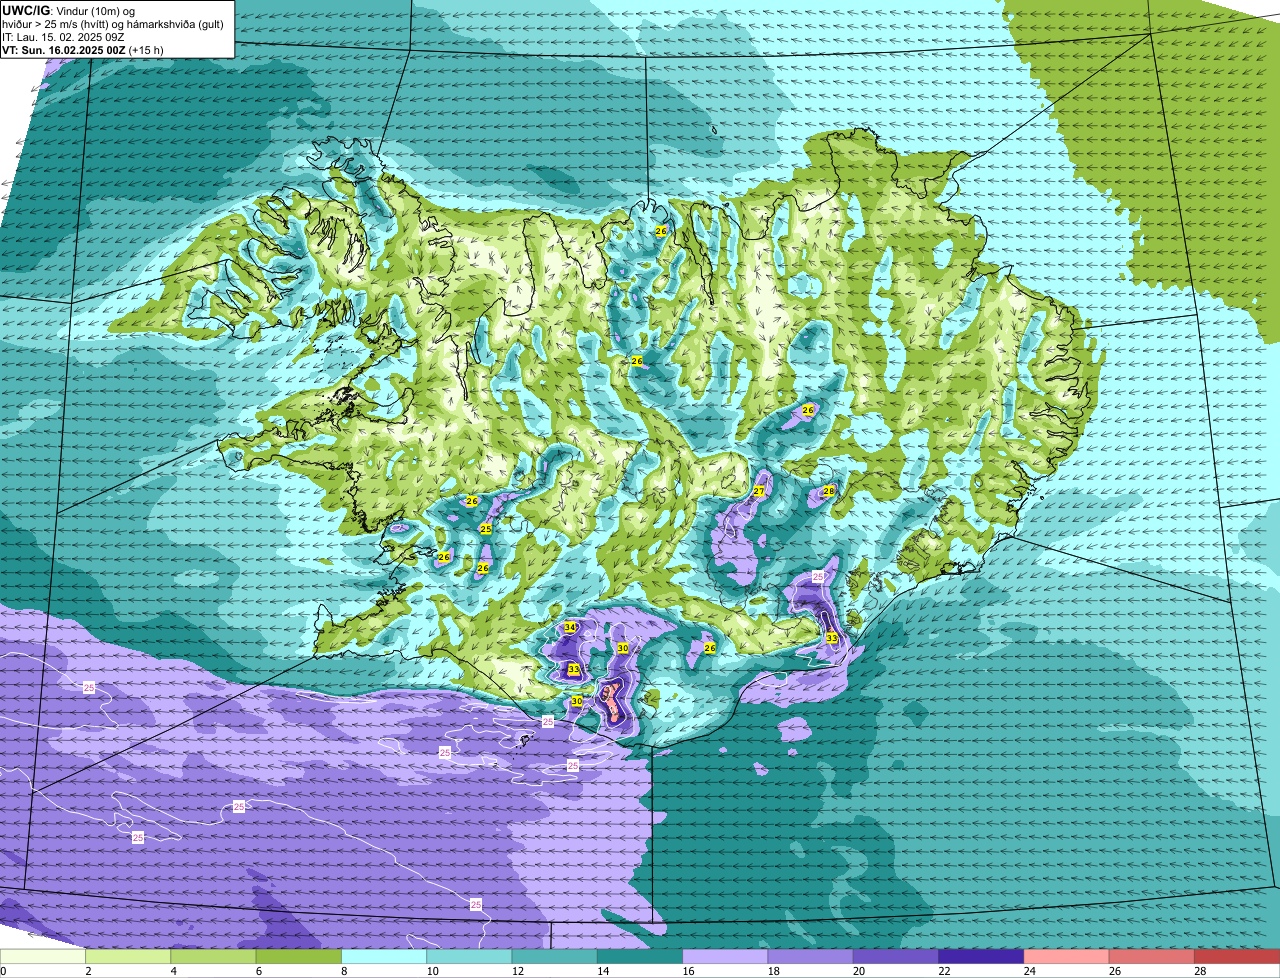The height and width of the screenshot is (978, 1280).
Task: Select the 'VT: Sun. 16.02.2025 00Z (+15 h)' line
Action: [x=83, y=50]
